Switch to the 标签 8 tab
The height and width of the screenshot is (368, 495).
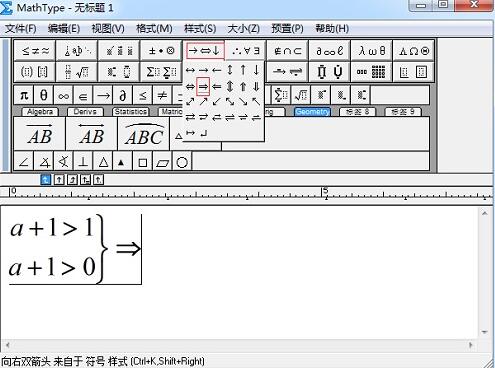tap(357, 112)
